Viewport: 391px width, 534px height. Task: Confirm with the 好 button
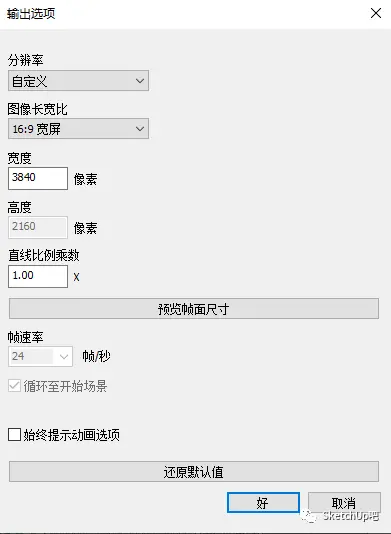[263, 502]
